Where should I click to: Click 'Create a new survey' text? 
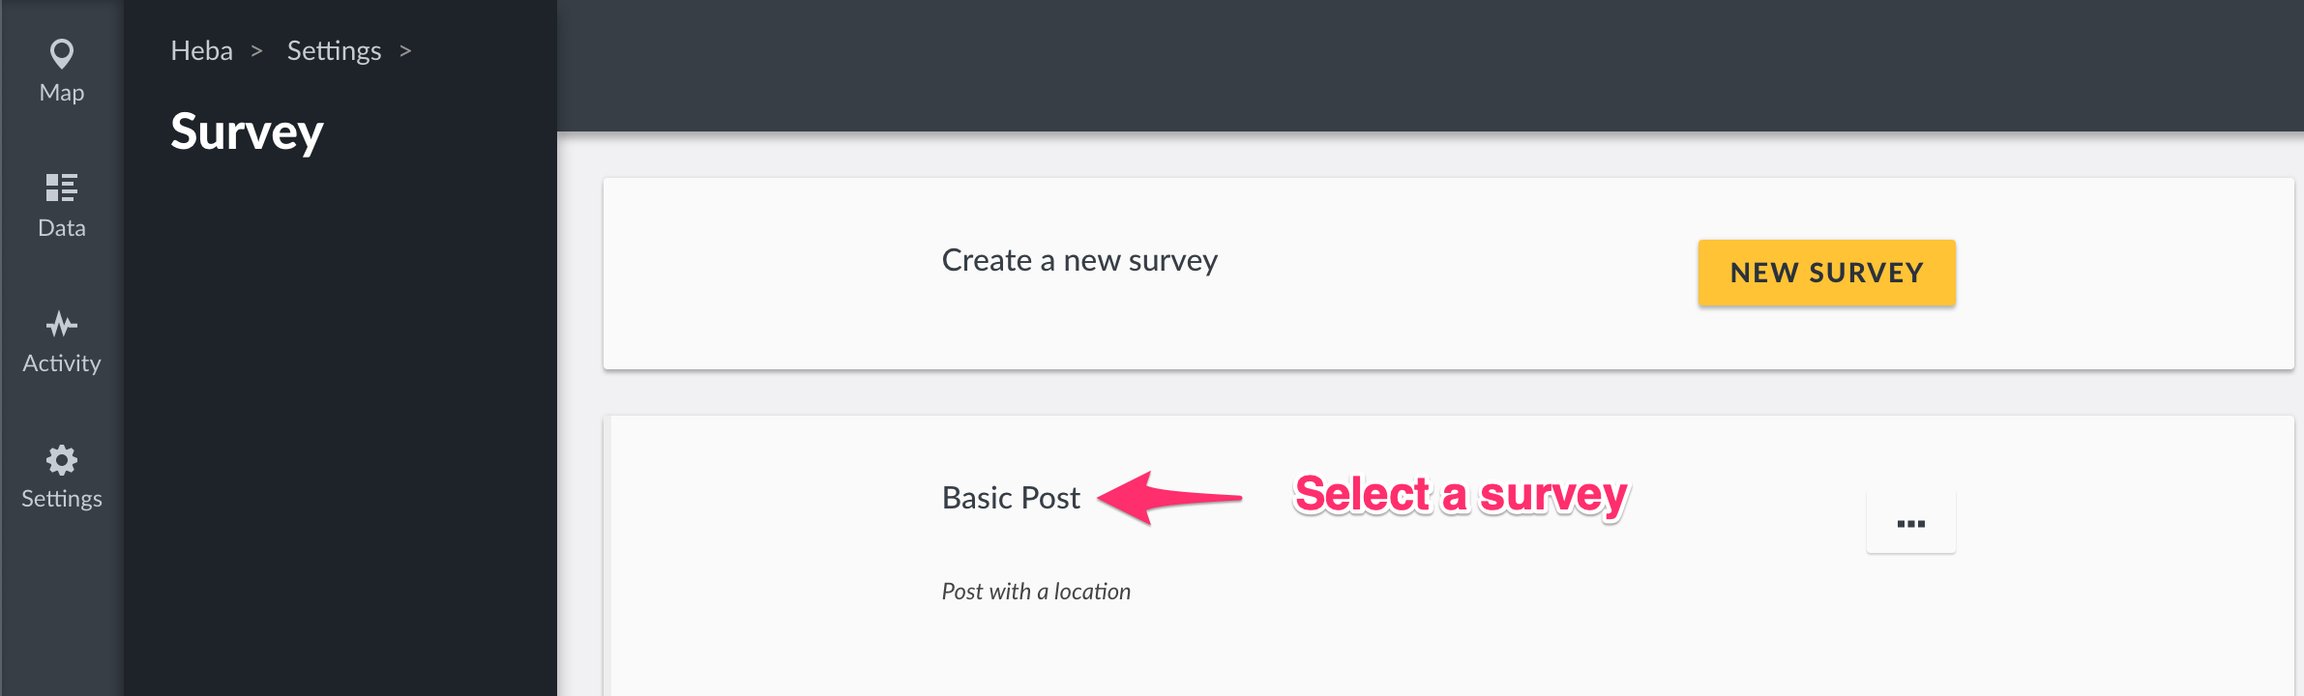pyautogui.click(x=1080, y=260)
